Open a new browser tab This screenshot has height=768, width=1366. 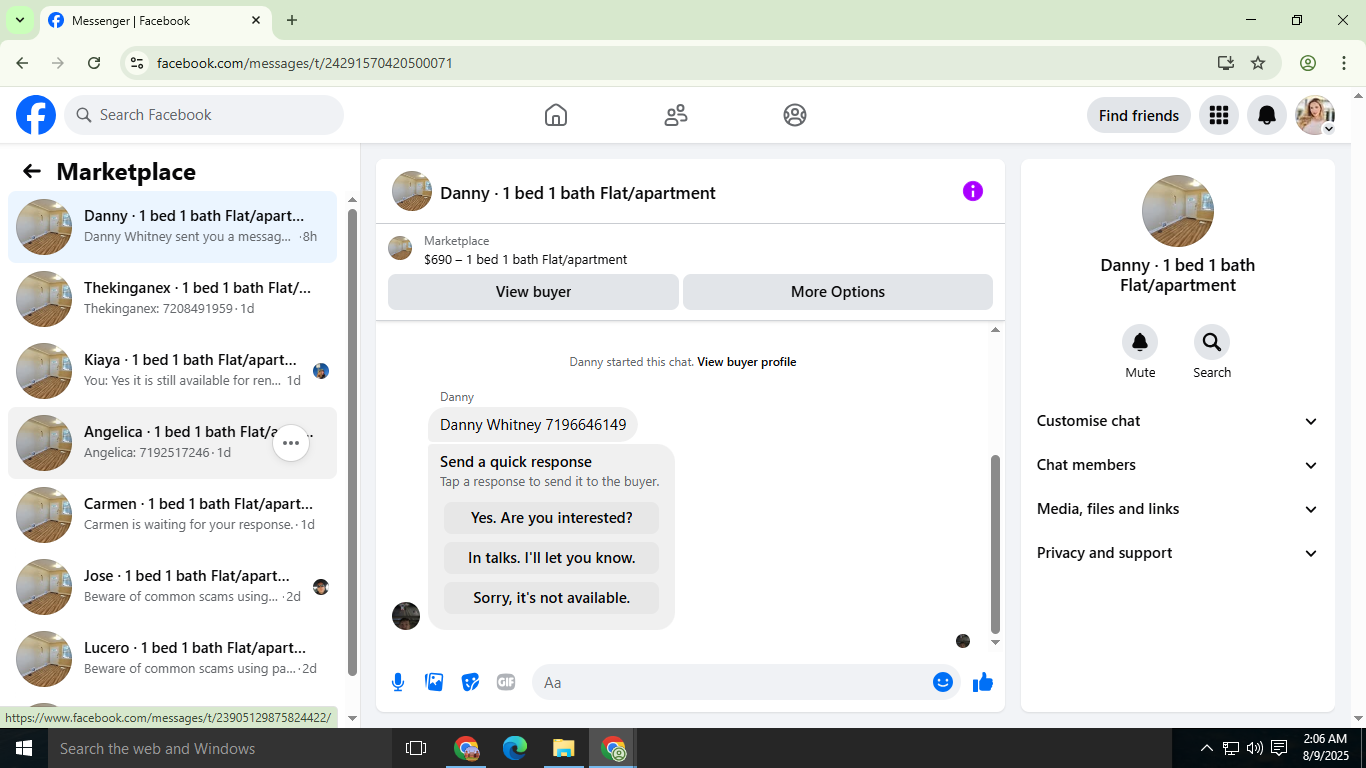292,20
